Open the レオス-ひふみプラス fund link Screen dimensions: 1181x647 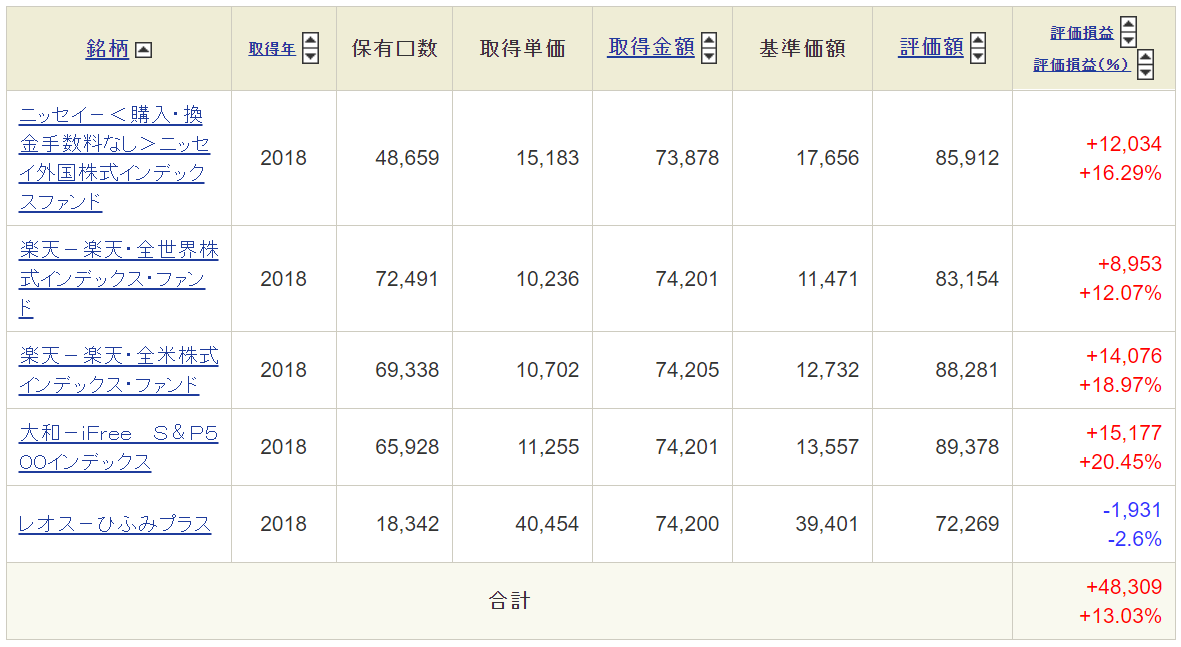click(115, 524)
